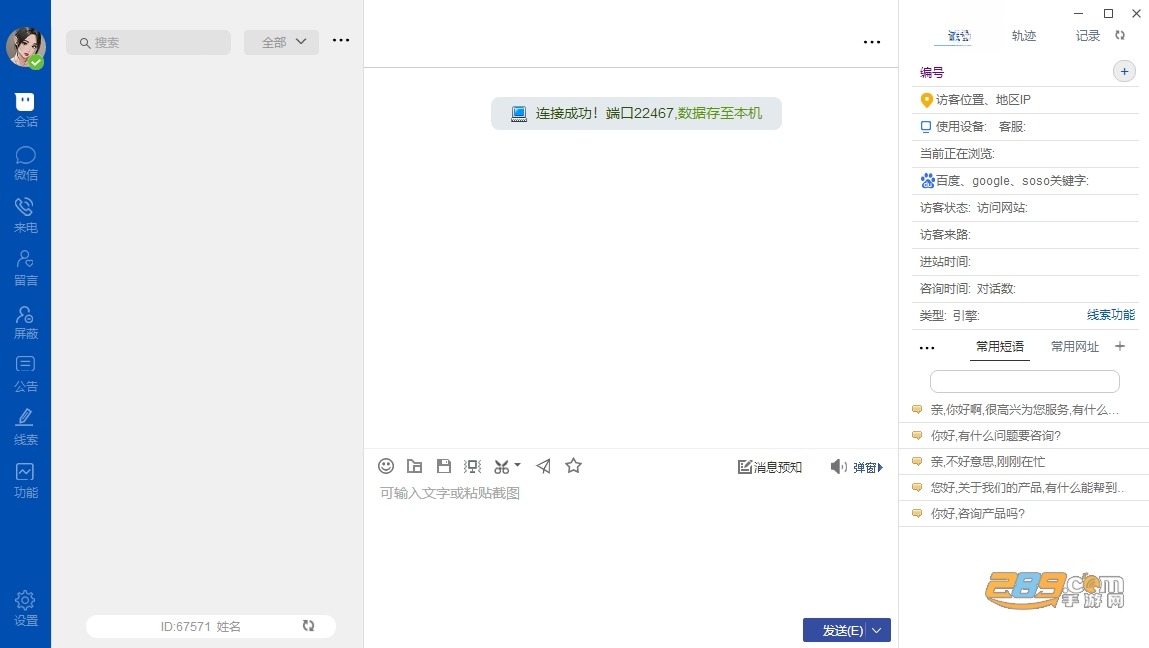The height and width of the screenshot is (648, 1149).
Task: Click 百度、google、soso关键字 row
Action: point(1025,181)
